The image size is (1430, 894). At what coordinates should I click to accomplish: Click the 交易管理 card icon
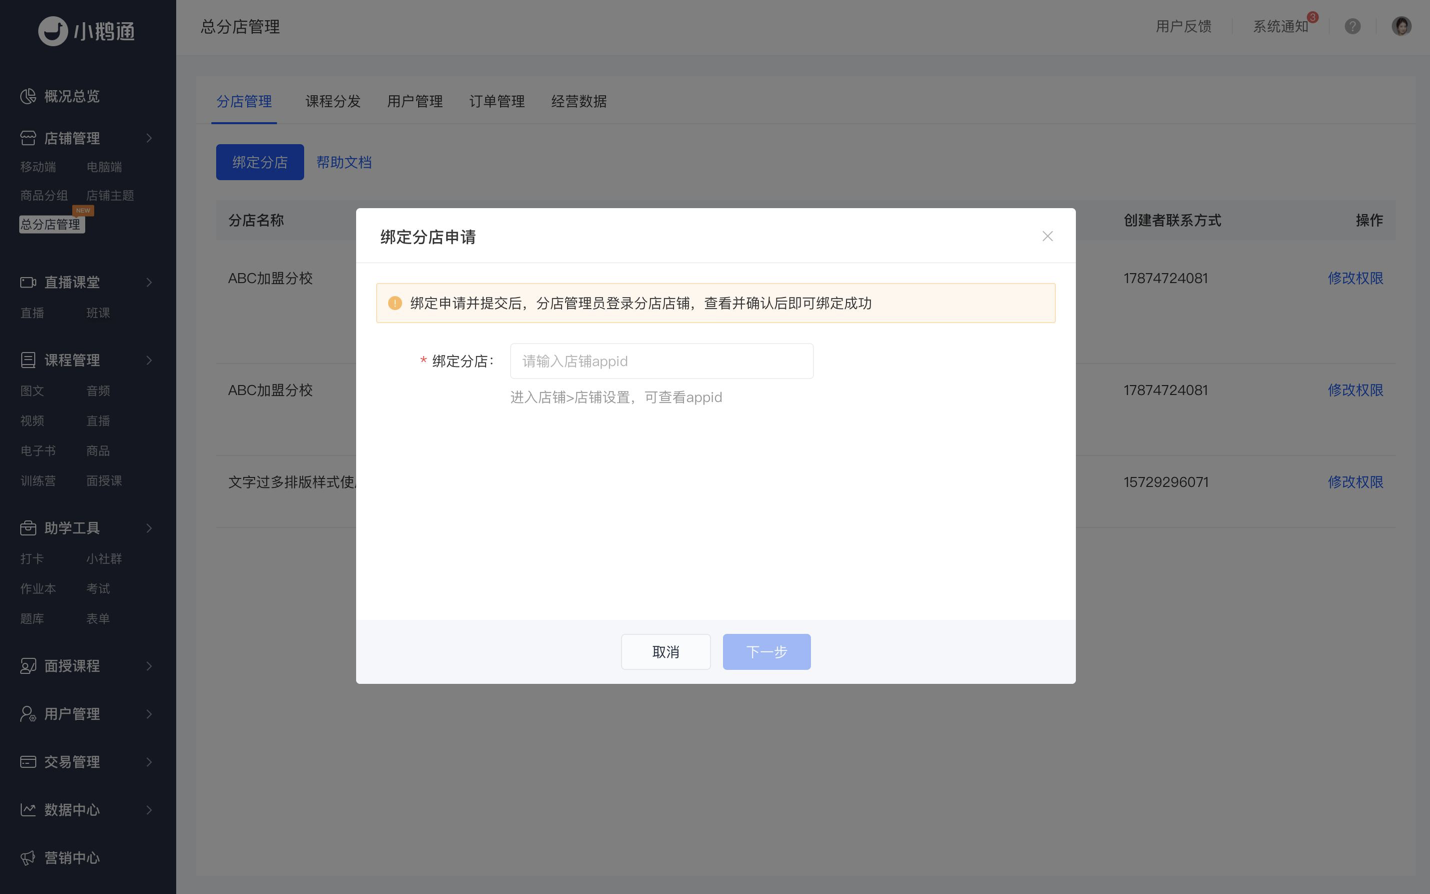[x=28, y=762]
